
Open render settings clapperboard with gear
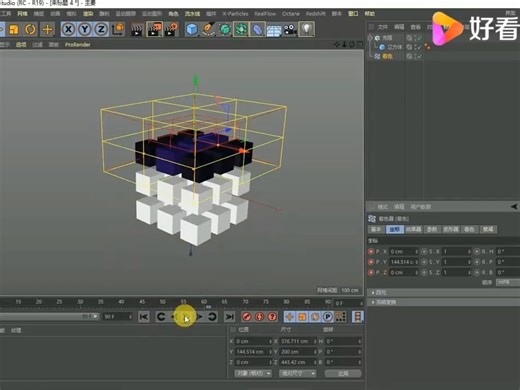point(172,29)
